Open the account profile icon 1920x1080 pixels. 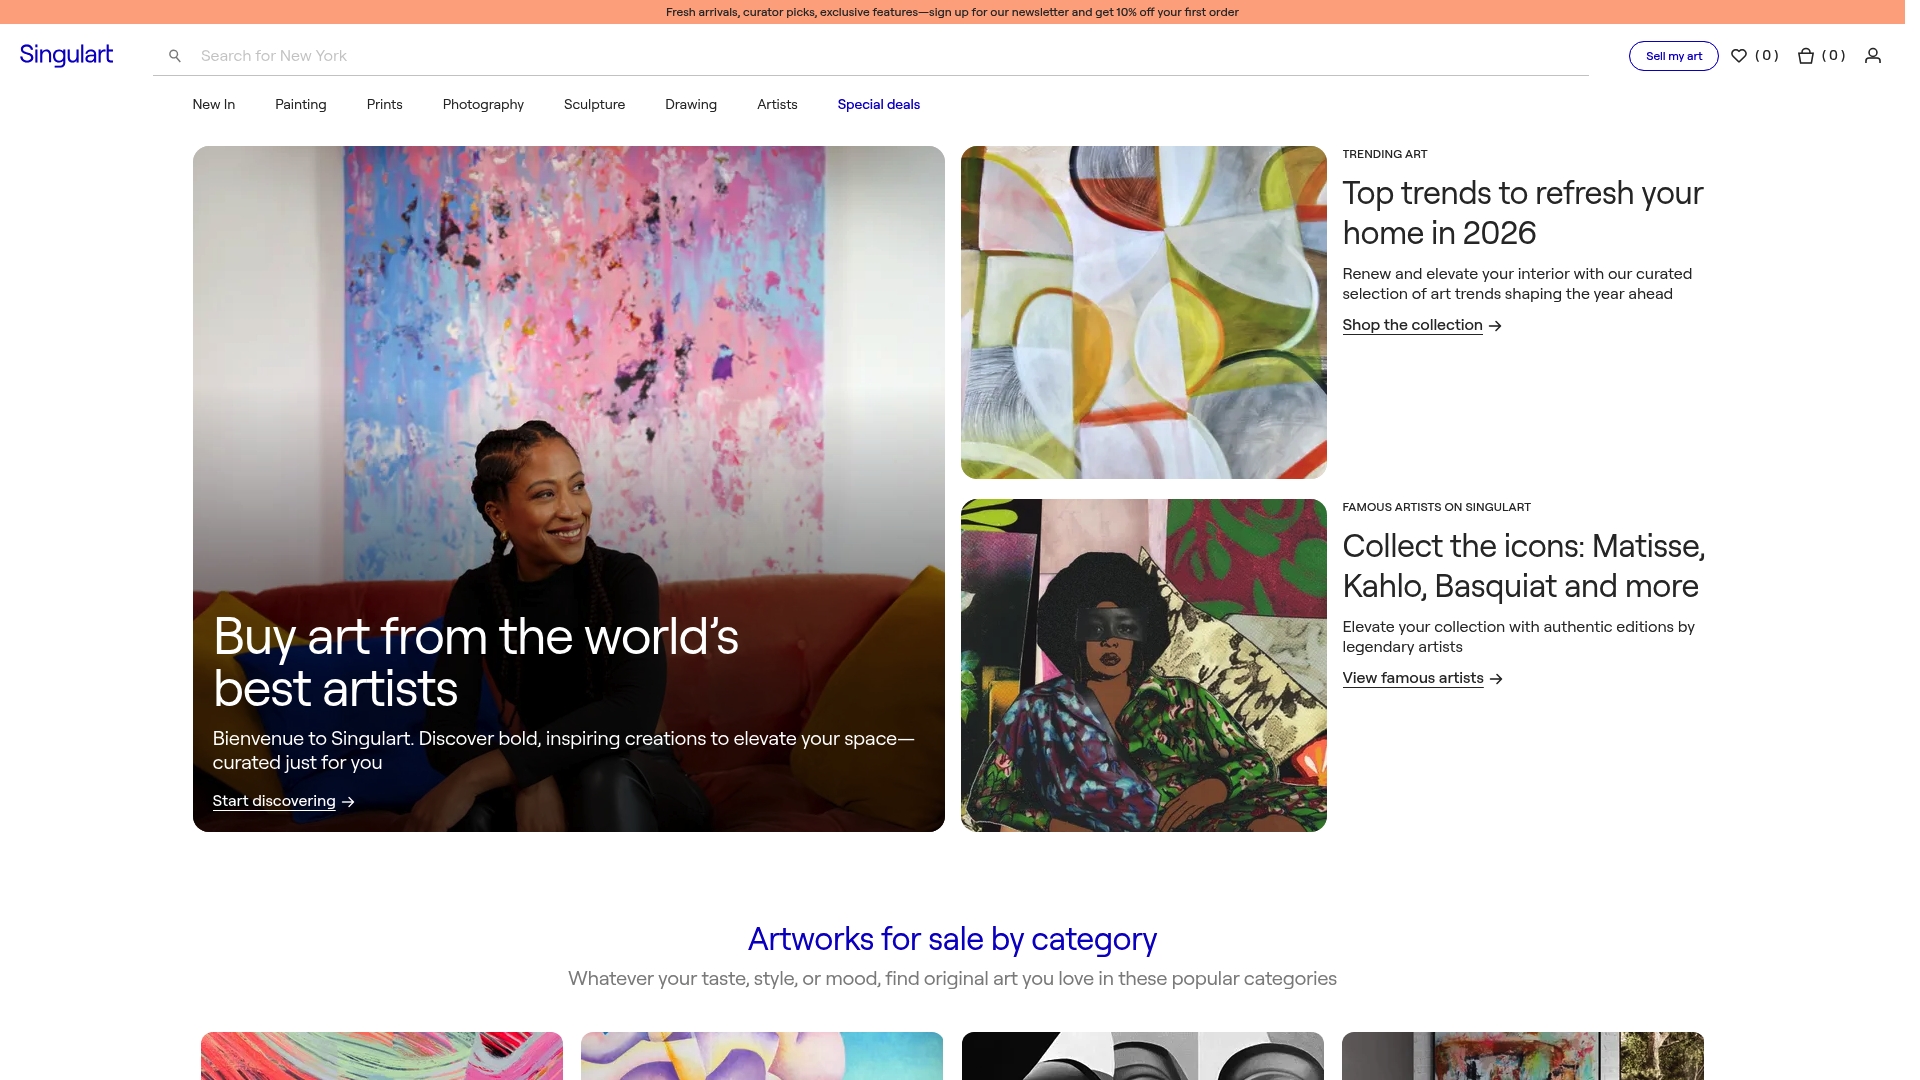[1873, 56]
